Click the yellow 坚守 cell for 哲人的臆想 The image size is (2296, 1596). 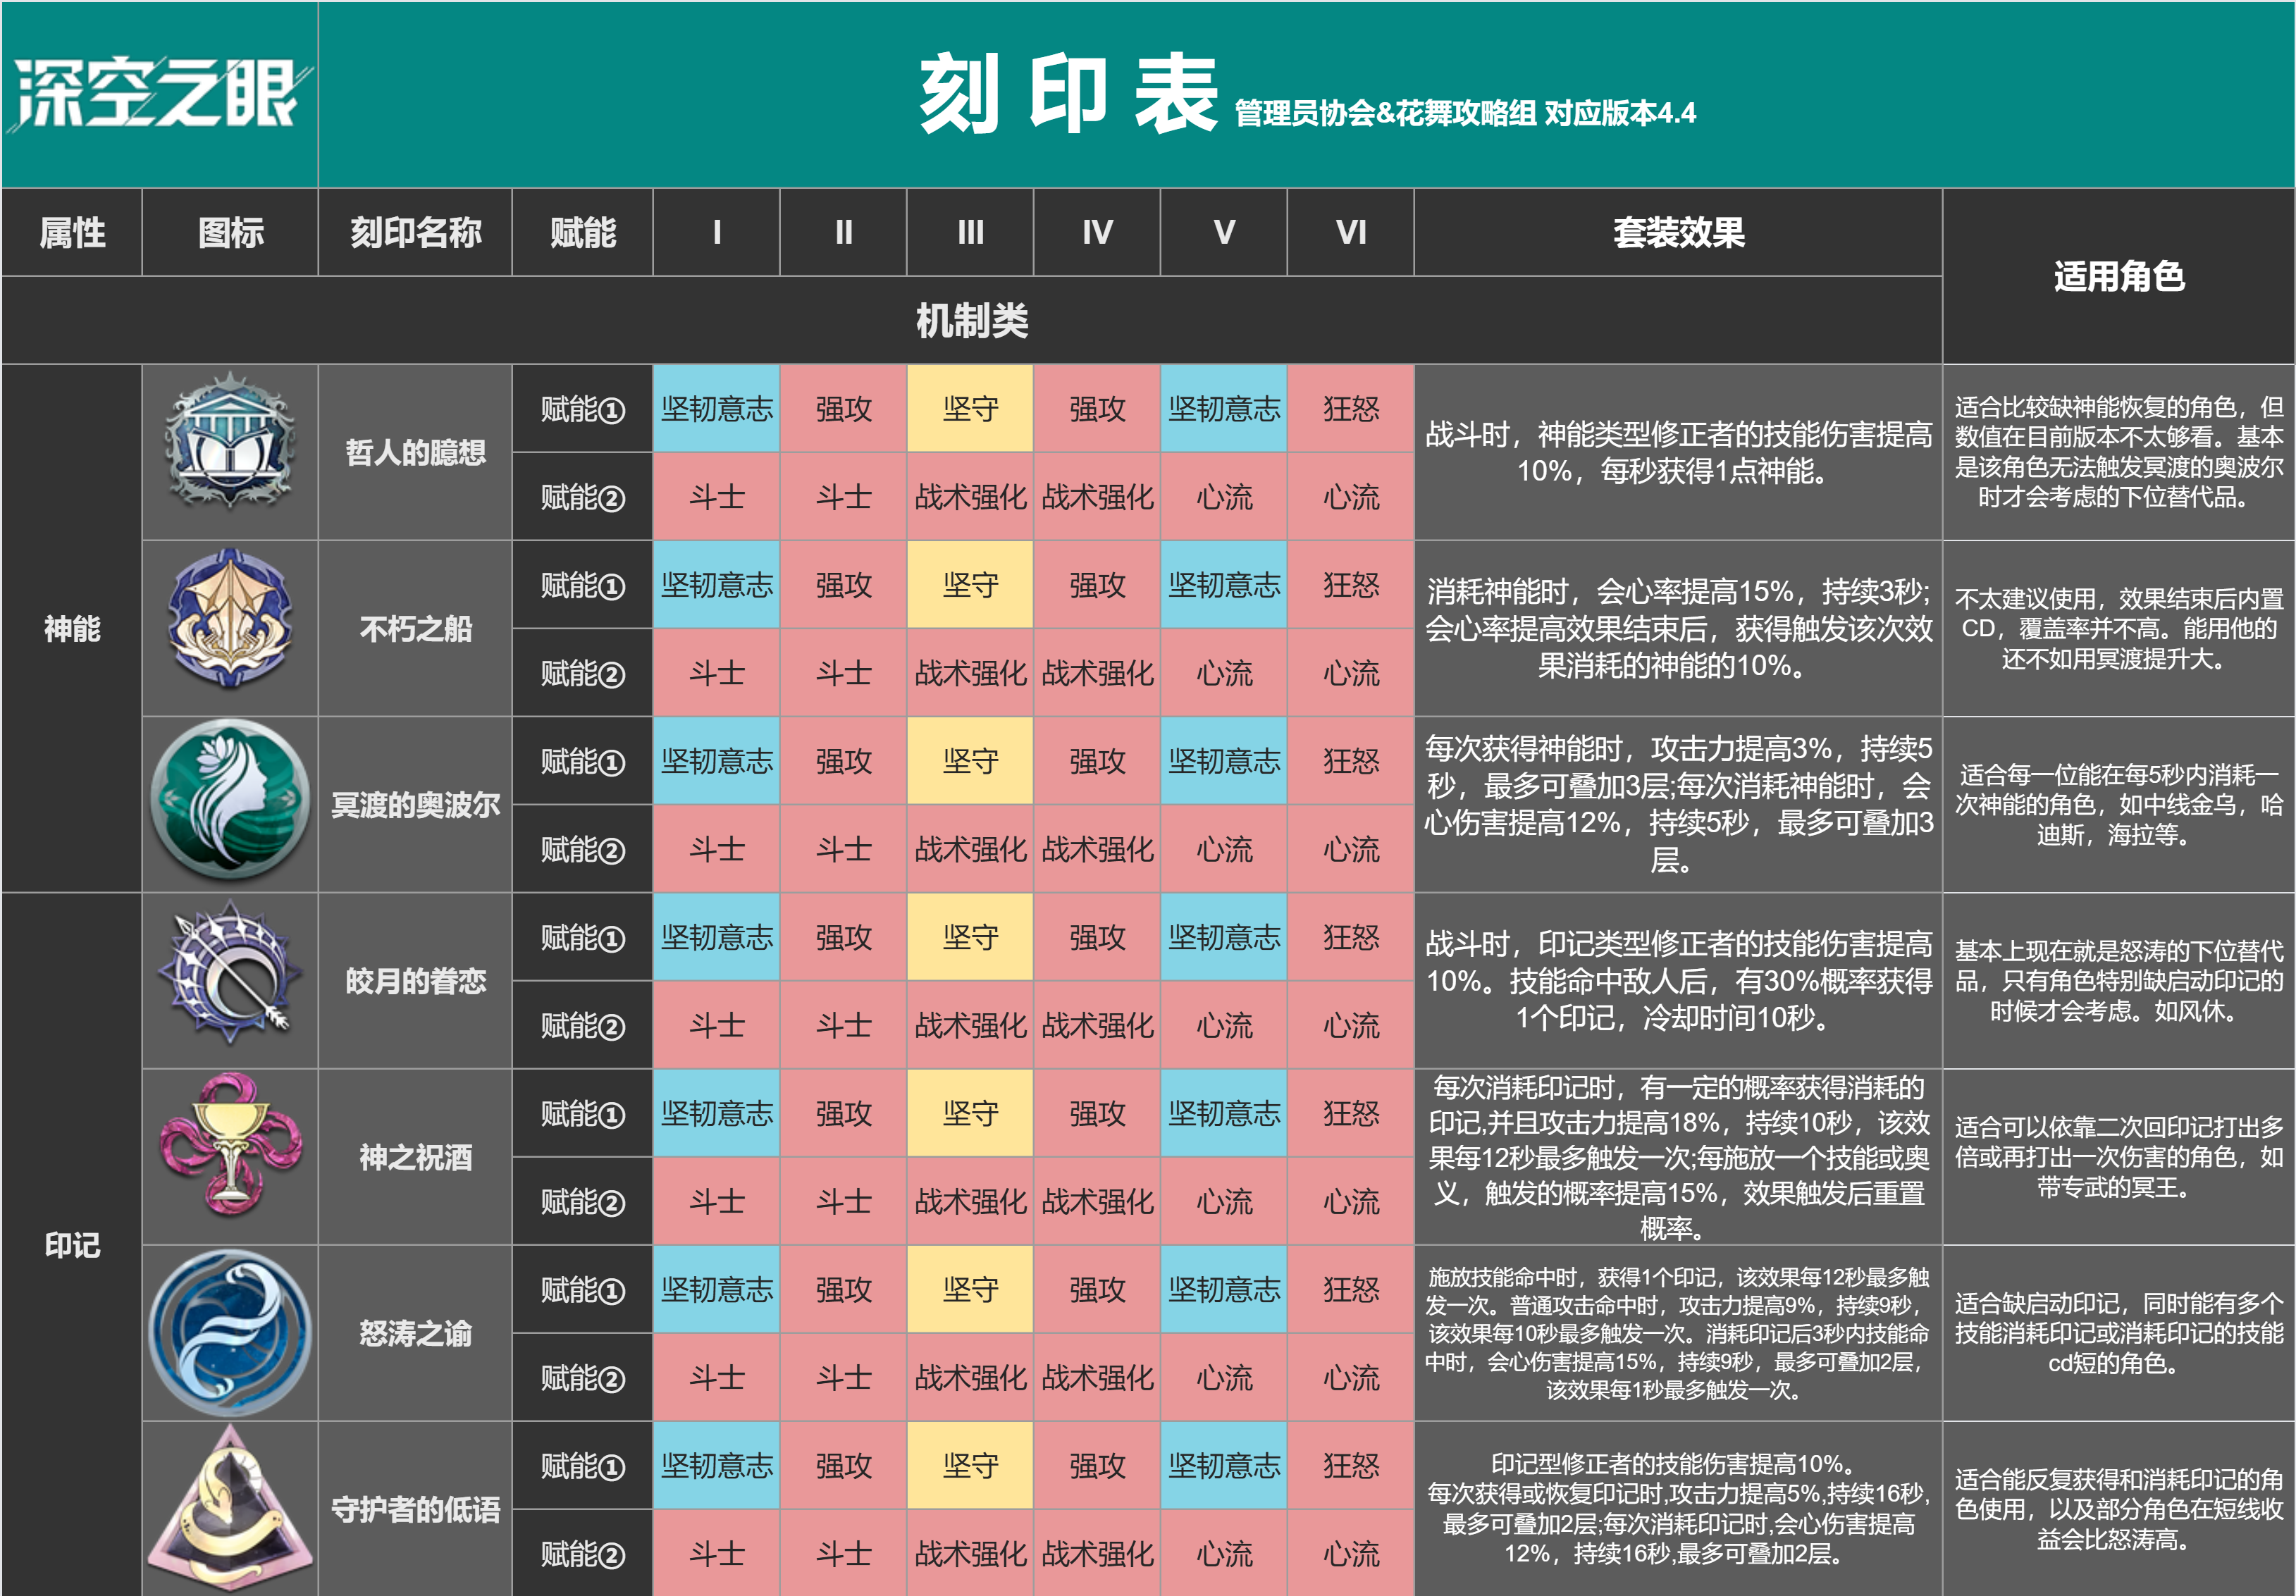pos(970,408)
